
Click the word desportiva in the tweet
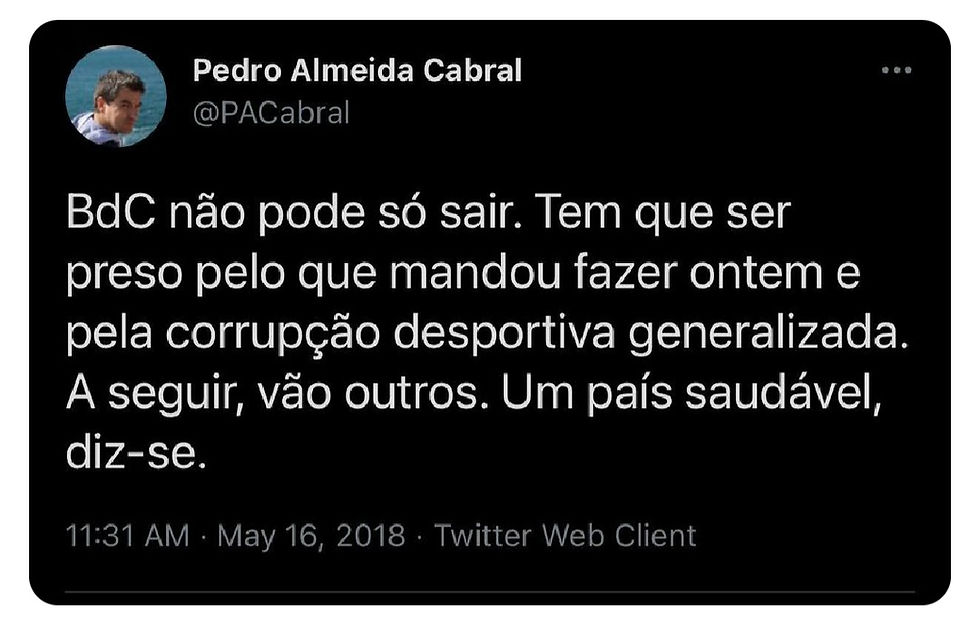(x=504, y=335)
